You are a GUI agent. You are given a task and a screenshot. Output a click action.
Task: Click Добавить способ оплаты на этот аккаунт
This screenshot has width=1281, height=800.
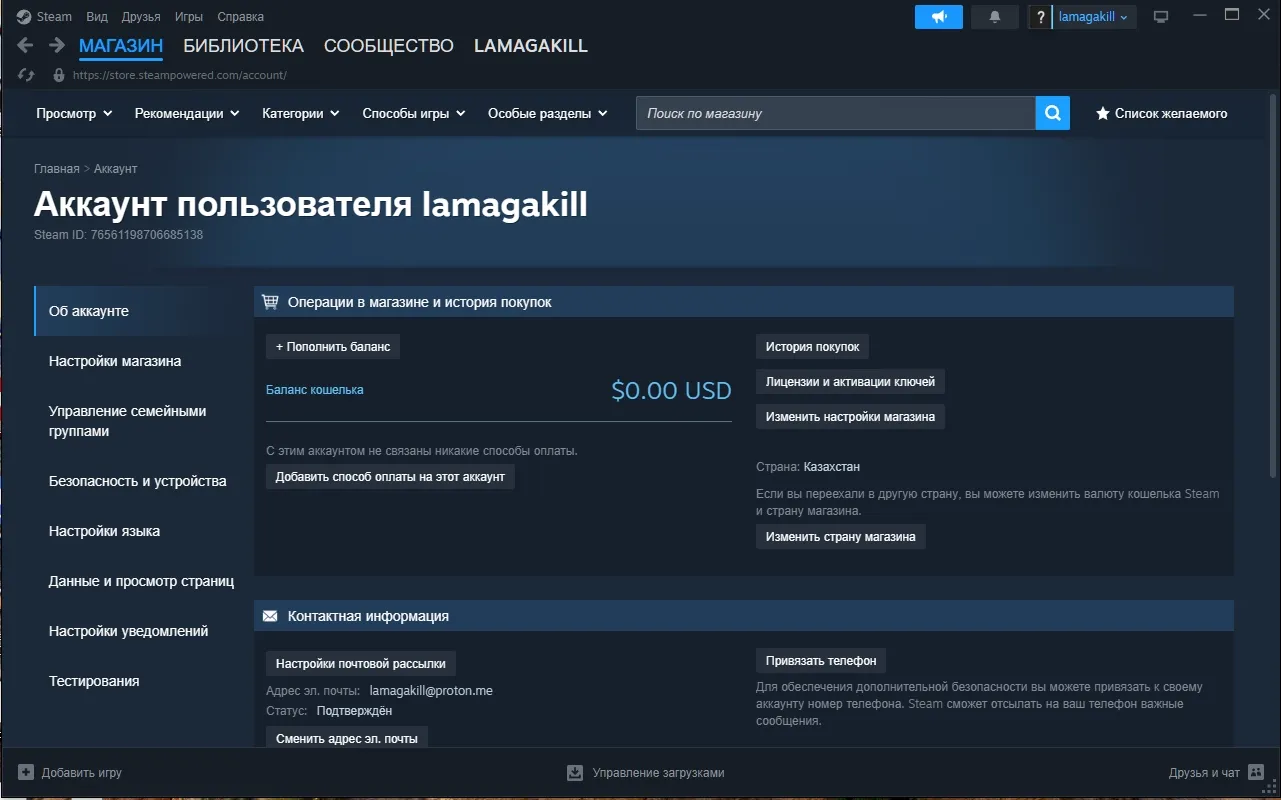[390, 477]
